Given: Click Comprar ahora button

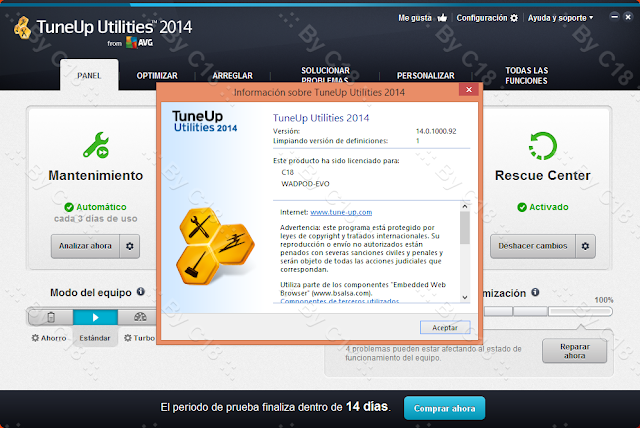Looking at the screenshot, I should click(444, 408).
